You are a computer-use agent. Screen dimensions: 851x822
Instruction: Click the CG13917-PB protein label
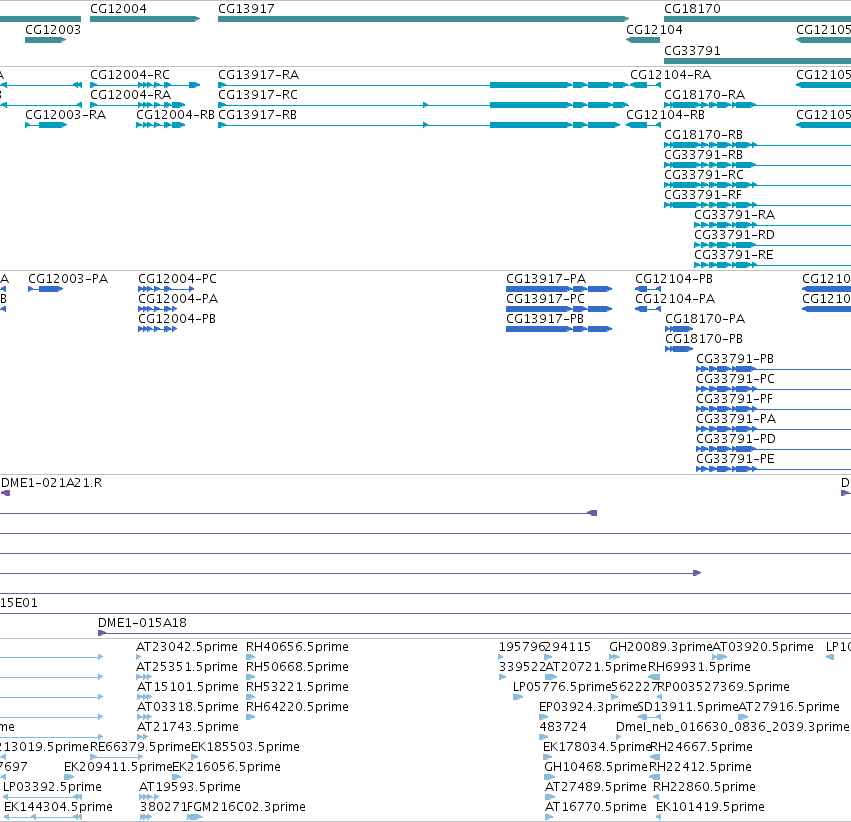coord(545,318)
